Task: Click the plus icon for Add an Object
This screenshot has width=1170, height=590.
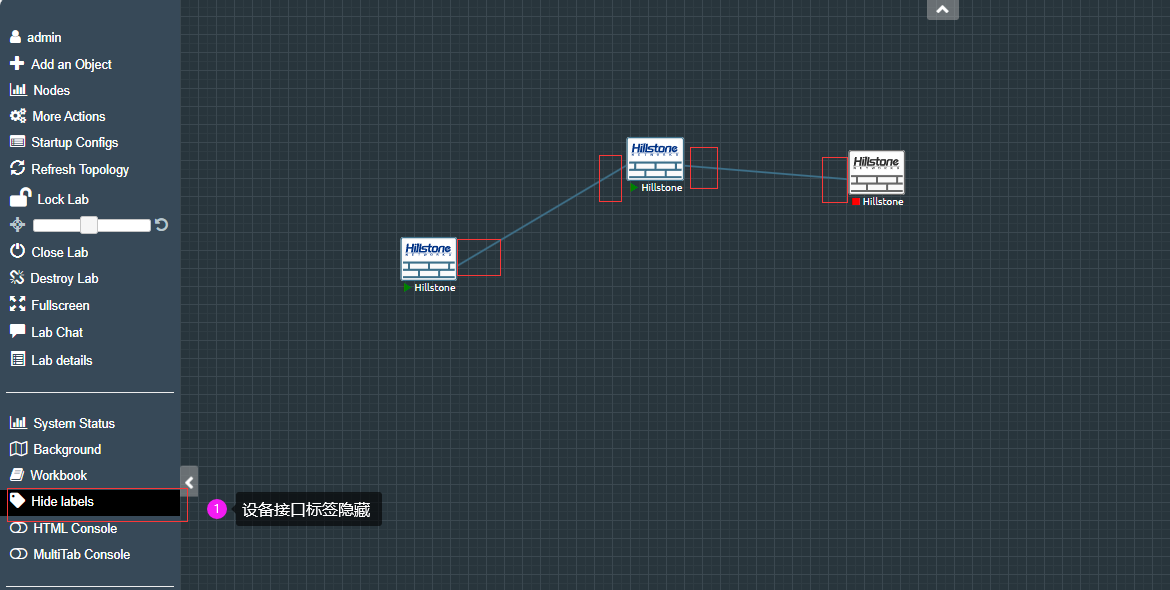Action: (16, 63)
